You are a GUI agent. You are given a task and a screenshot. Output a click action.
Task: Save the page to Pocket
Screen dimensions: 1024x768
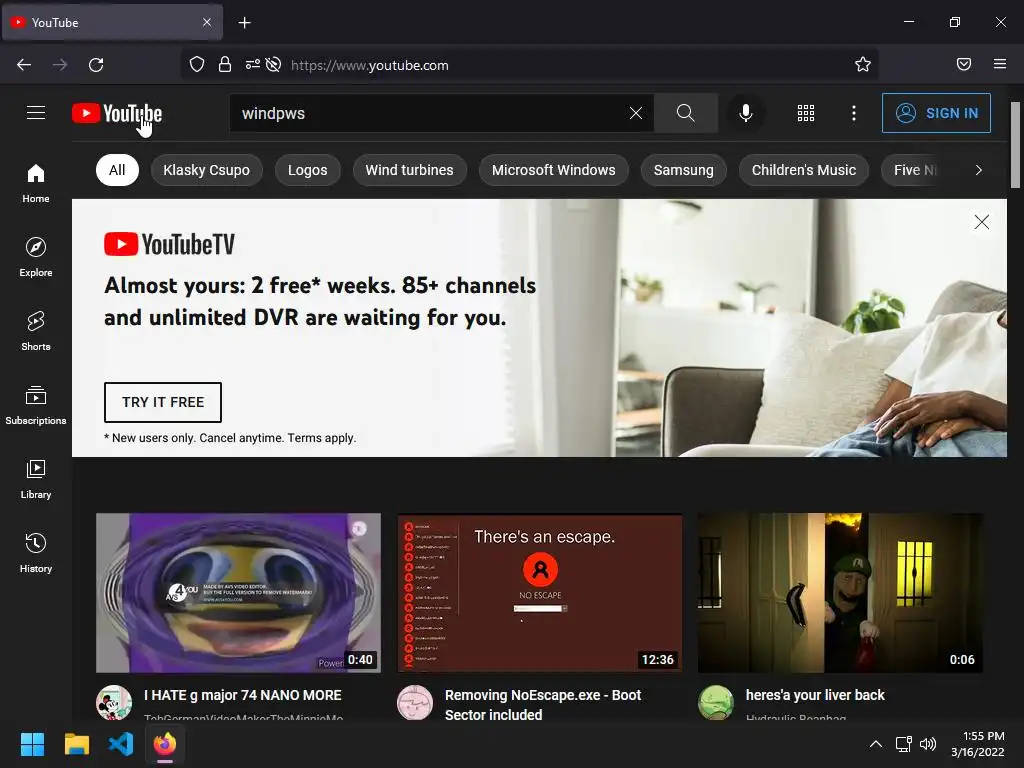pyautogui.click(x=963, y=64)
